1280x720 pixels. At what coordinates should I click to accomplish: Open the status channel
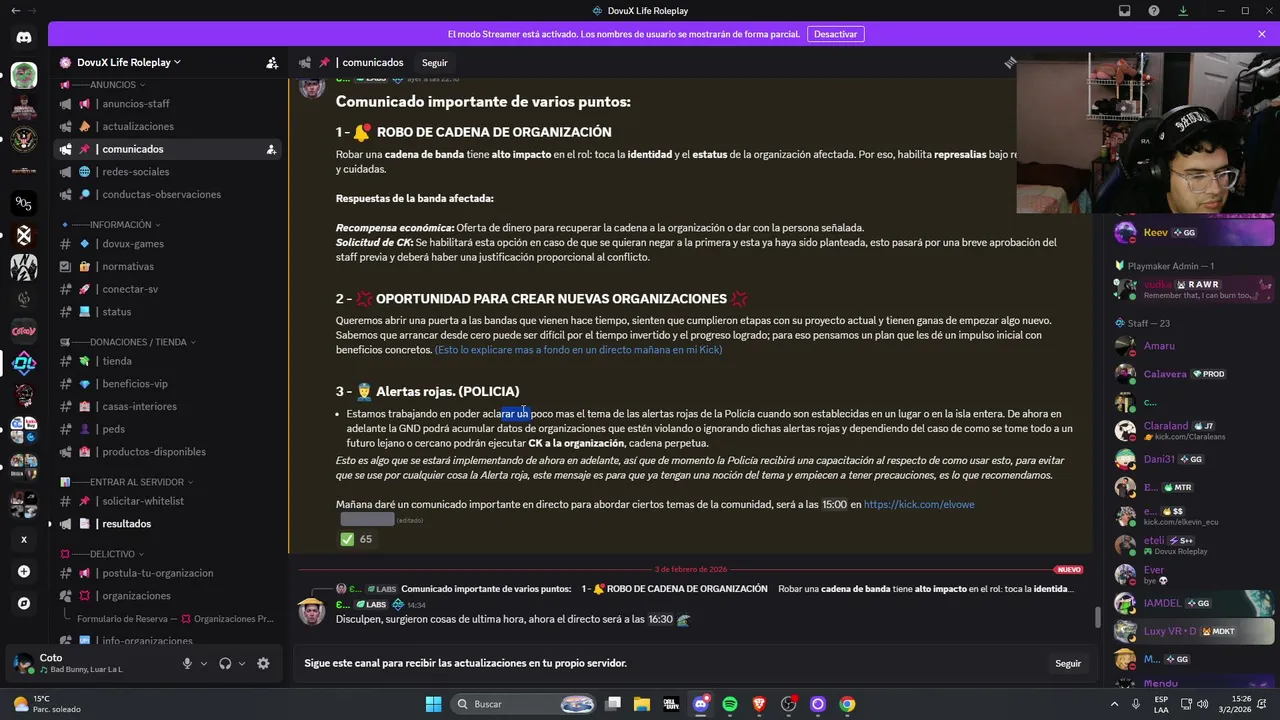pyautogui.click(x=167, y=312)
